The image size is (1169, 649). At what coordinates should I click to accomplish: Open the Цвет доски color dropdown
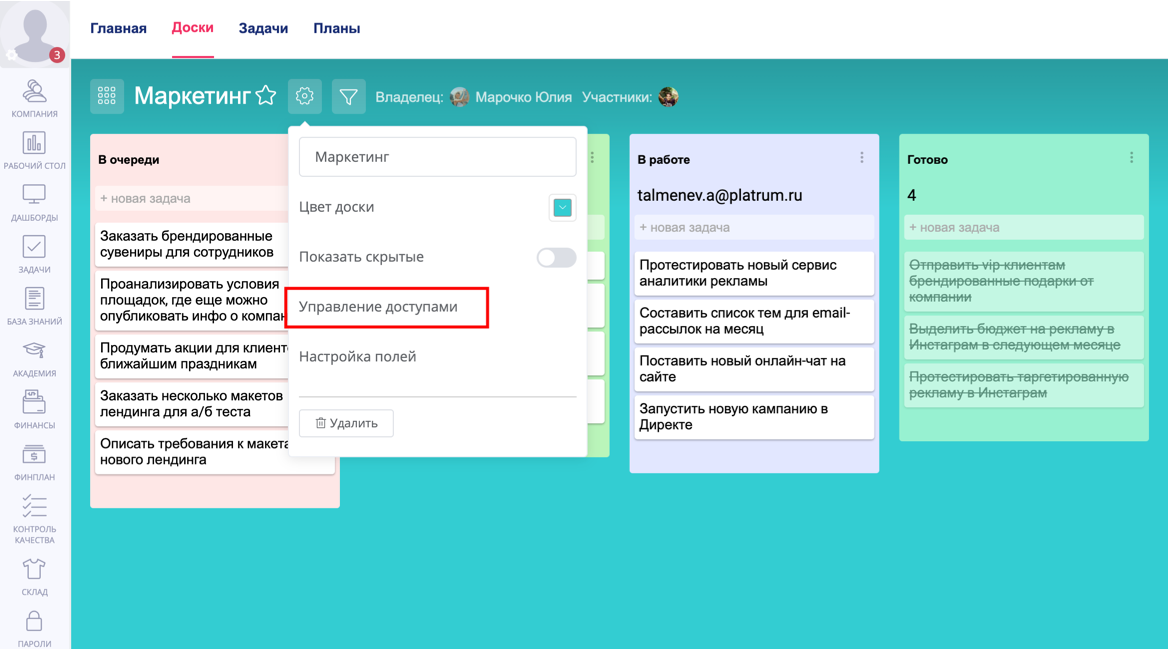coord(562,207)
